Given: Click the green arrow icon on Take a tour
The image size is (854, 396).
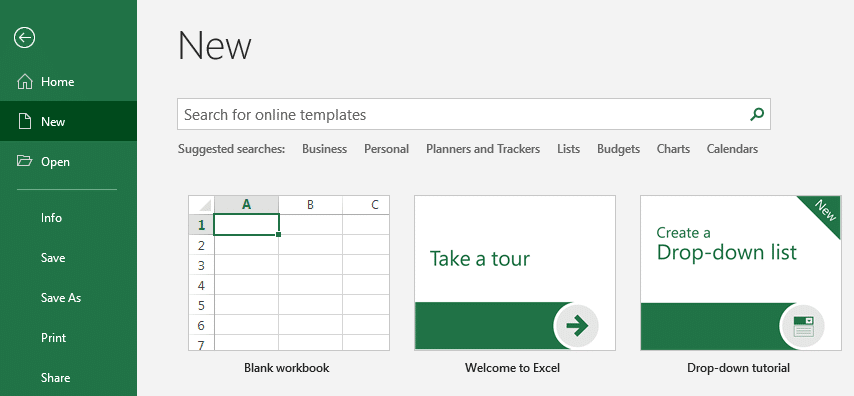Looking at the screenshot, I should tap(577, 326).
